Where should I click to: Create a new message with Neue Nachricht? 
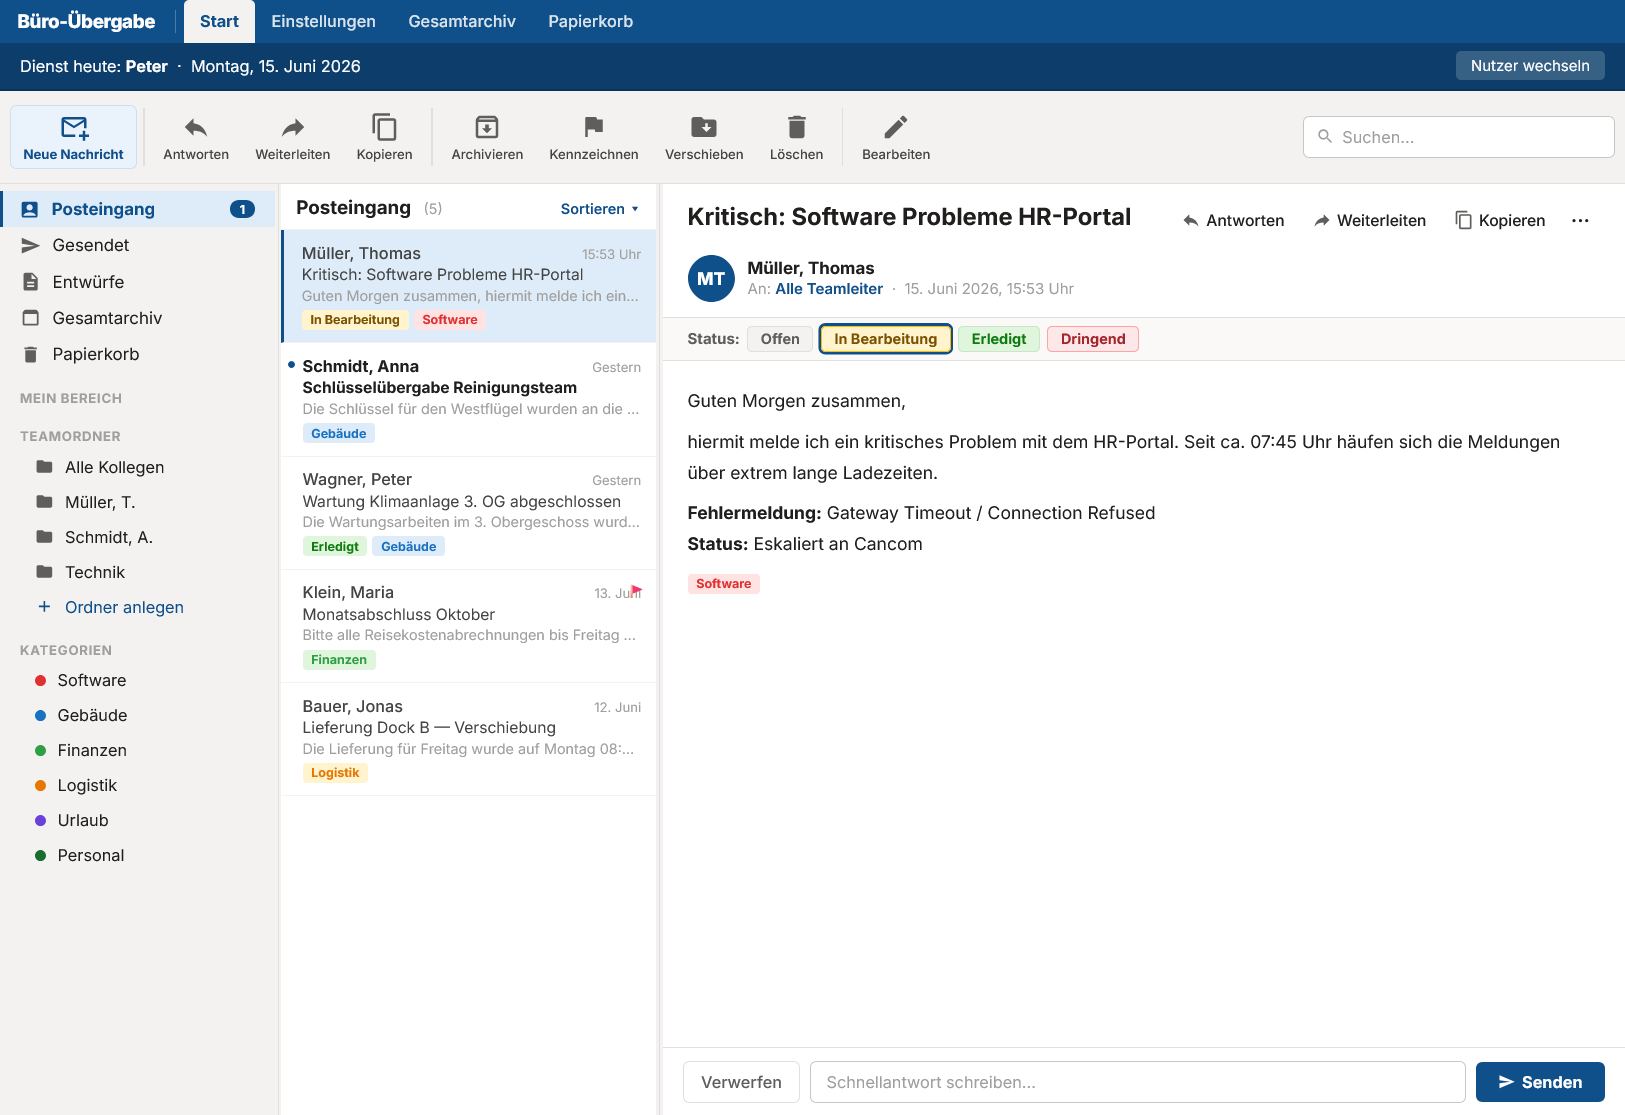[x=73, y=137]
